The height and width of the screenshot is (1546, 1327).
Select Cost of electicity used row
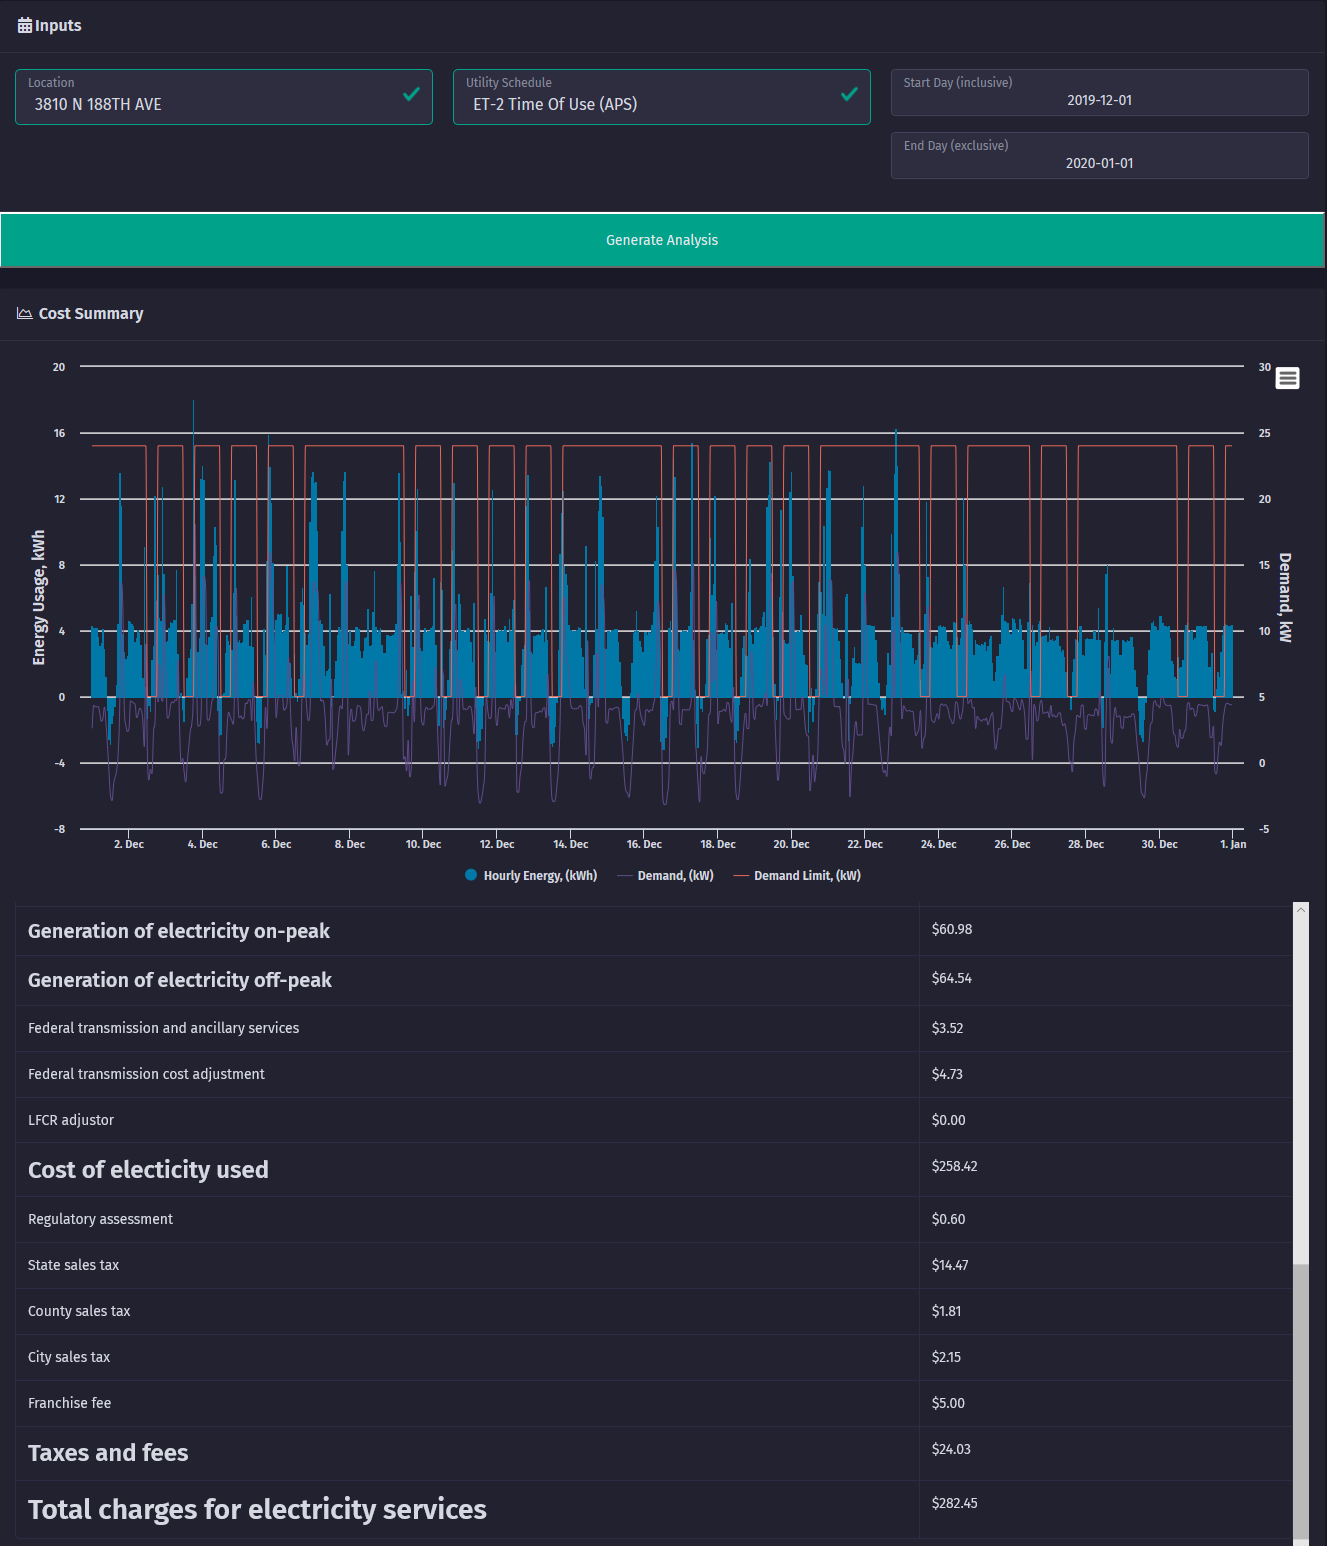pos(654,1170)
